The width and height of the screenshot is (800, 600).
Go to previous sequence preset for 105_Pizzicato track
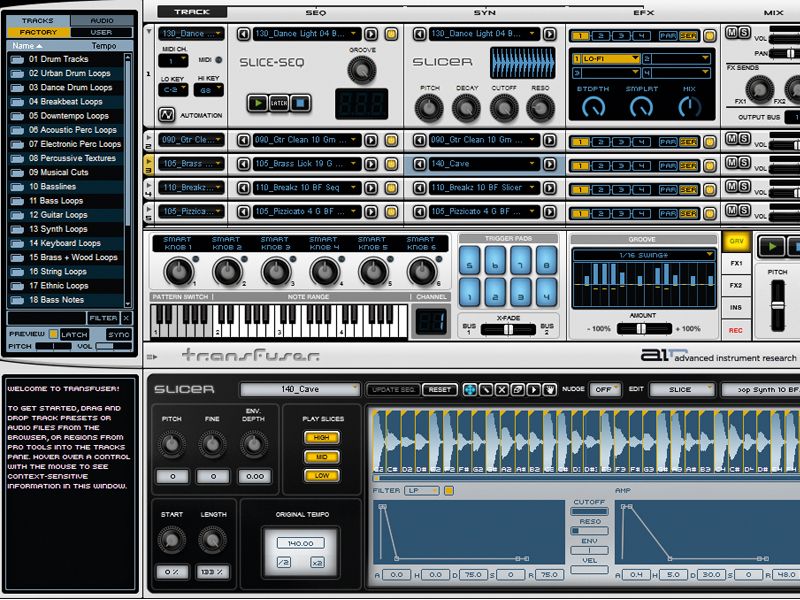pos(244,211)
